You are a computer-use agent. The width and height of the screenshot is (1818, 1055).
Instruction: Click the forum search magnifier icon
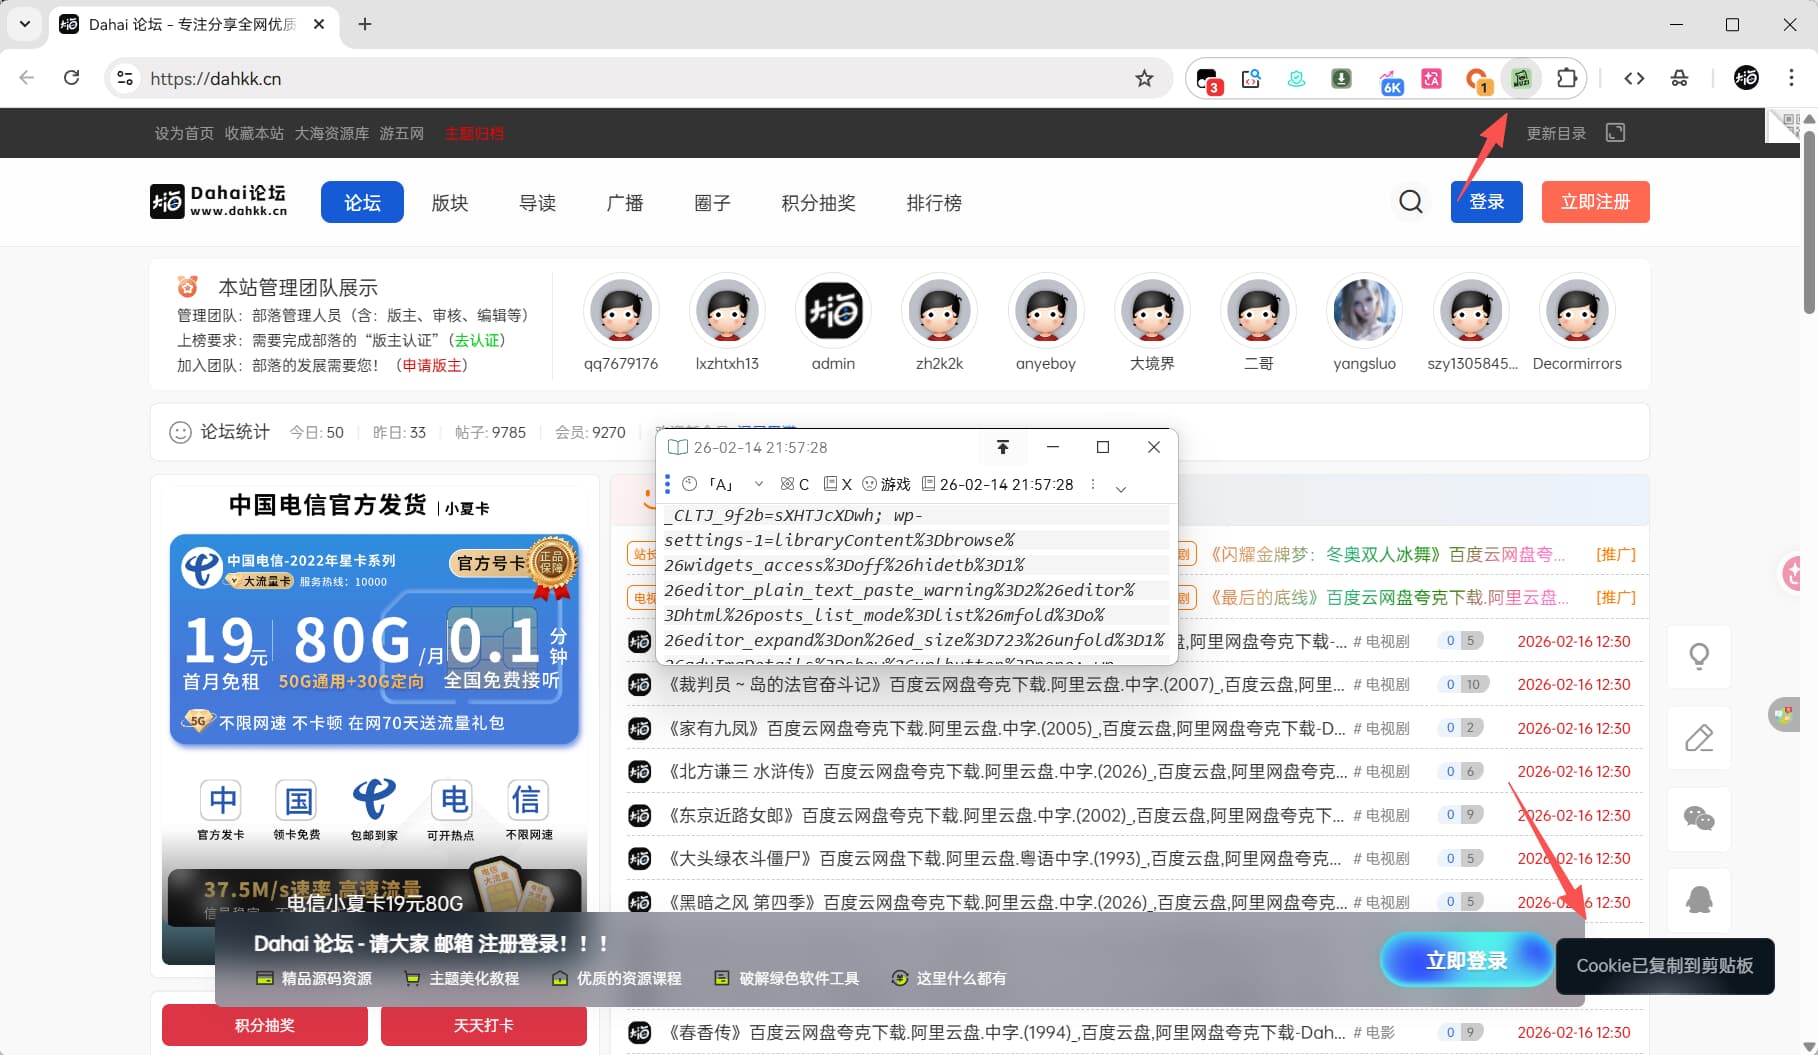click(1411, 202)
